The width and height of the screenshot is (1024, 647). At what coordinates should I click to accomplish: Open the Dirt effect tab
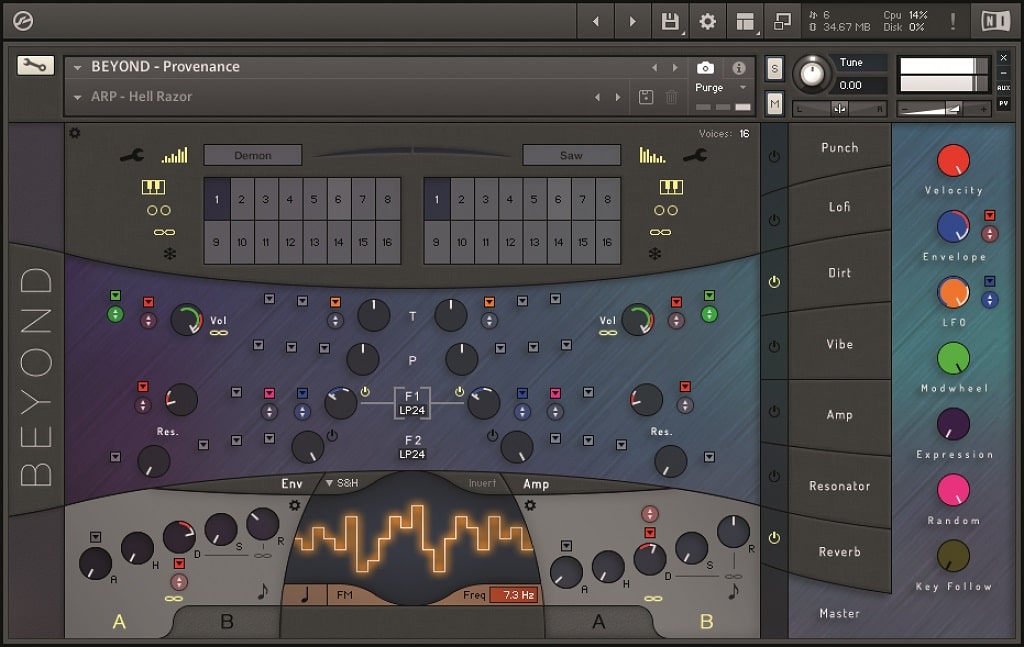point(840,273)
